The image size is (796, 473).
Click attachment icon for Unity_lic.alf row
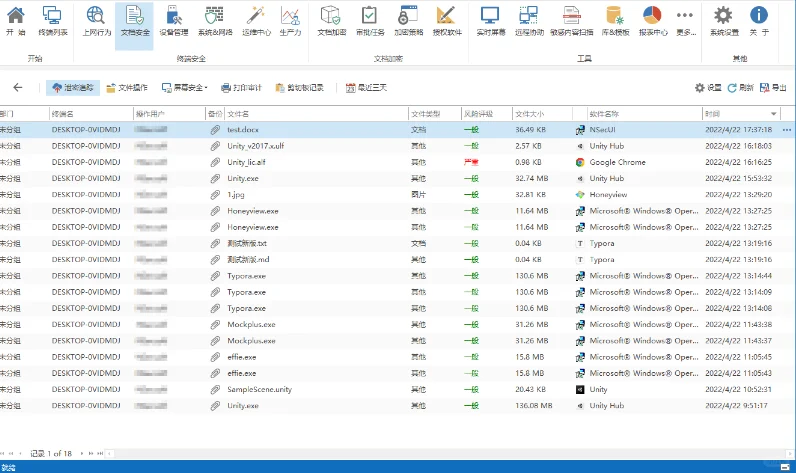click(215, 162)
